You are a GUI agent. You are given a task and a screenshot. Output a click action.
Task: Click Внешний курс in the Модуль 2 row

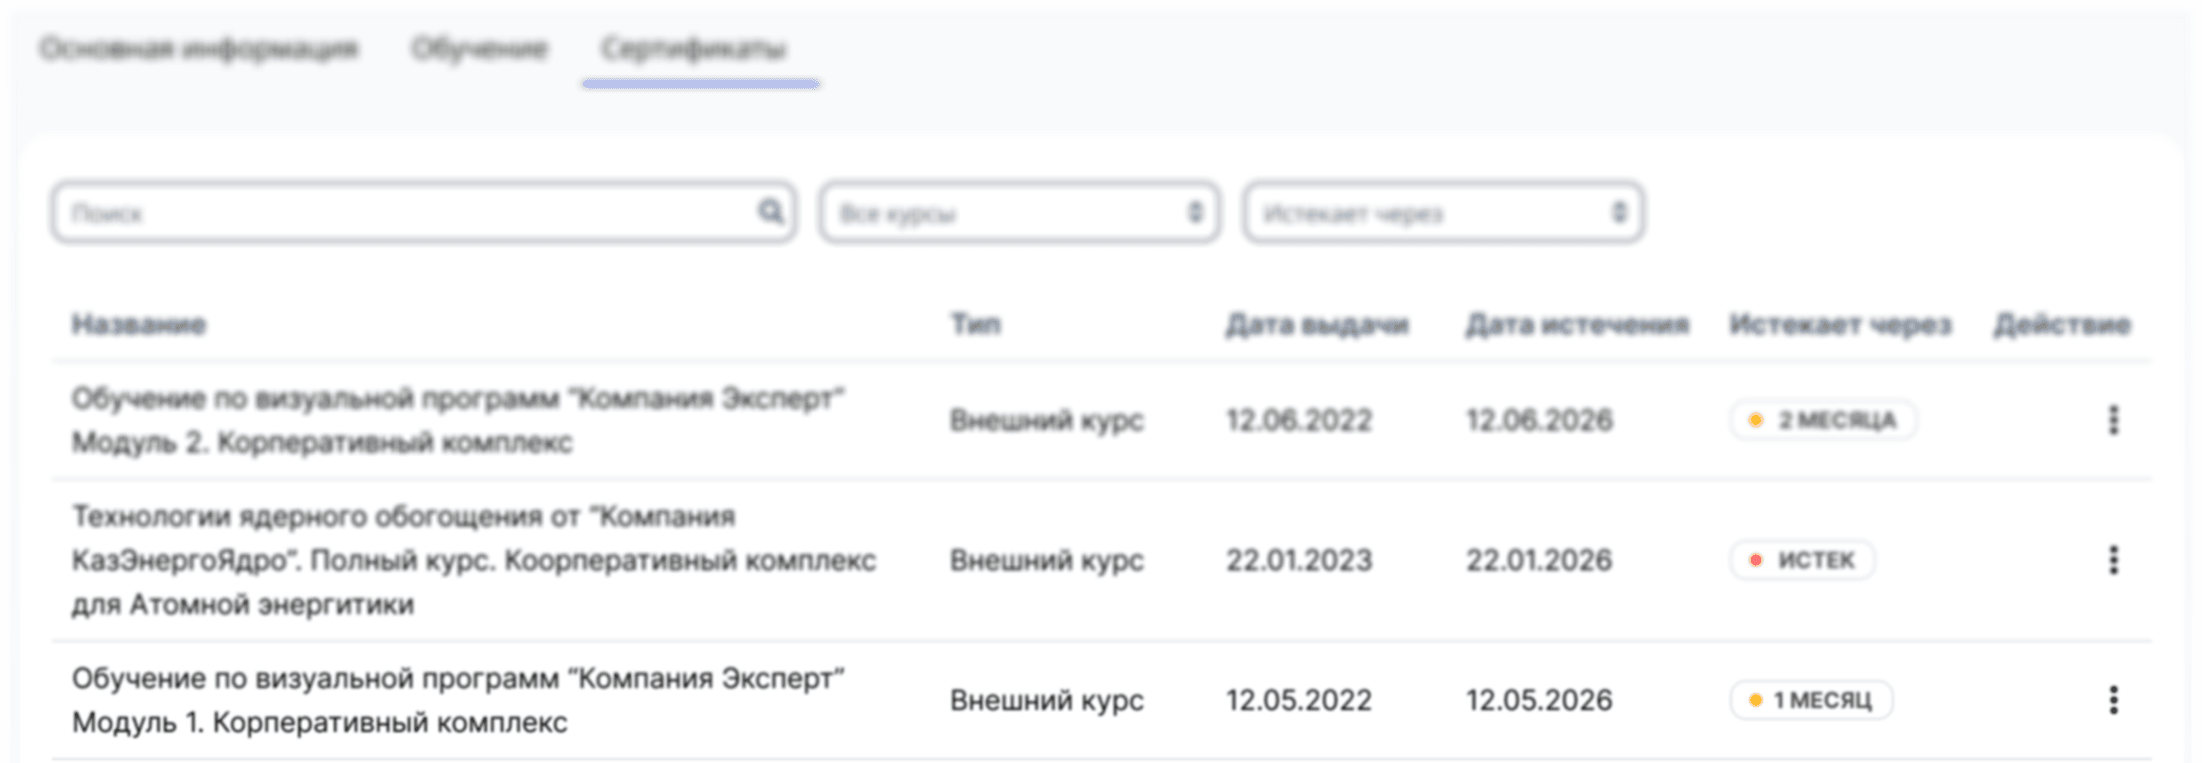1046,420
